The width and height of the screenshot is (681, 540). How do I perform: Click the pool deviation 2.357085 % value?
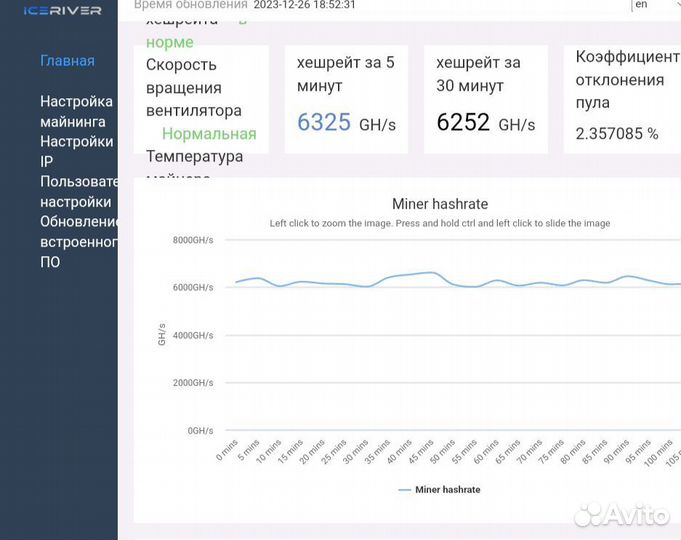coord(617,134)
